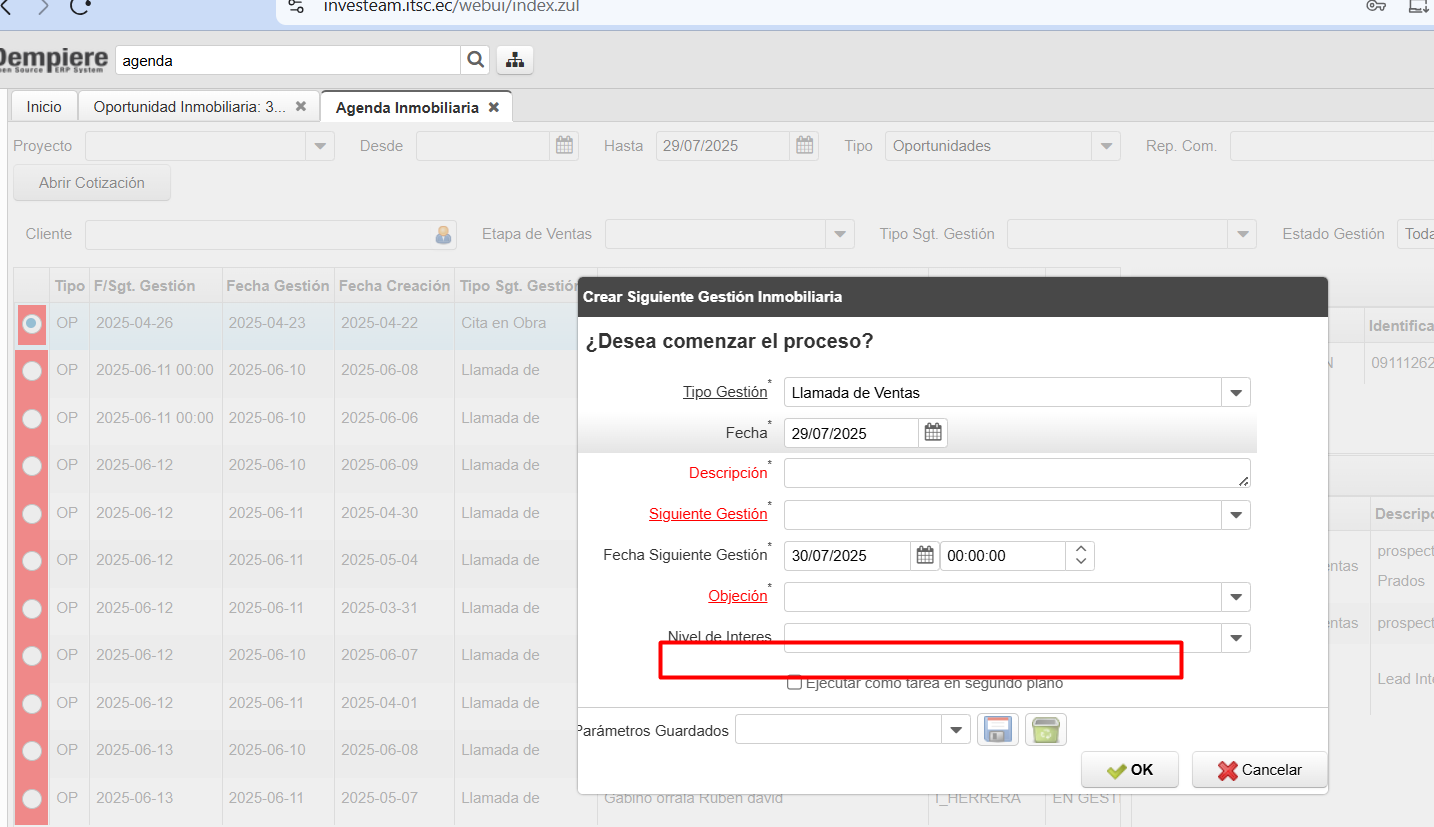Click the Cancelar button
This screenshot has height=827, width=1434.
(x=1259, y=770)
